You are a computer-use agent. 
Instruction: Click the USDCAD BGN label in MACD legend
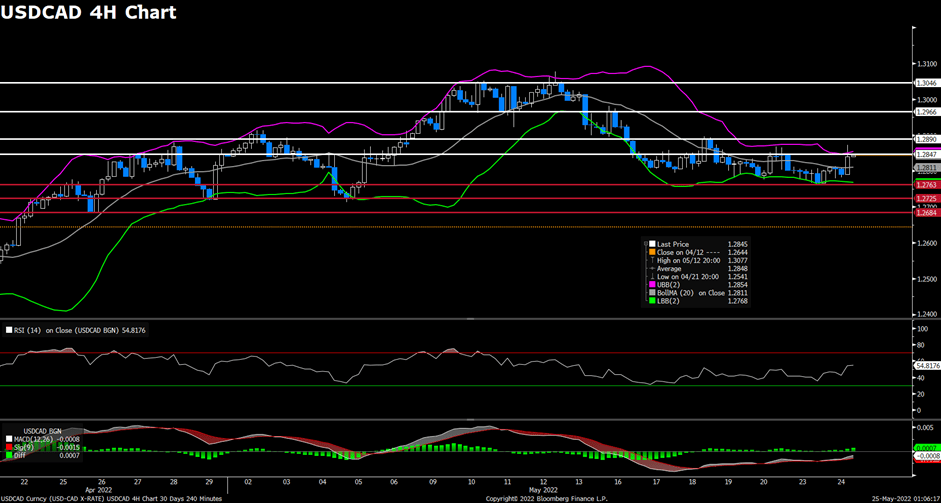pos(42,431)
